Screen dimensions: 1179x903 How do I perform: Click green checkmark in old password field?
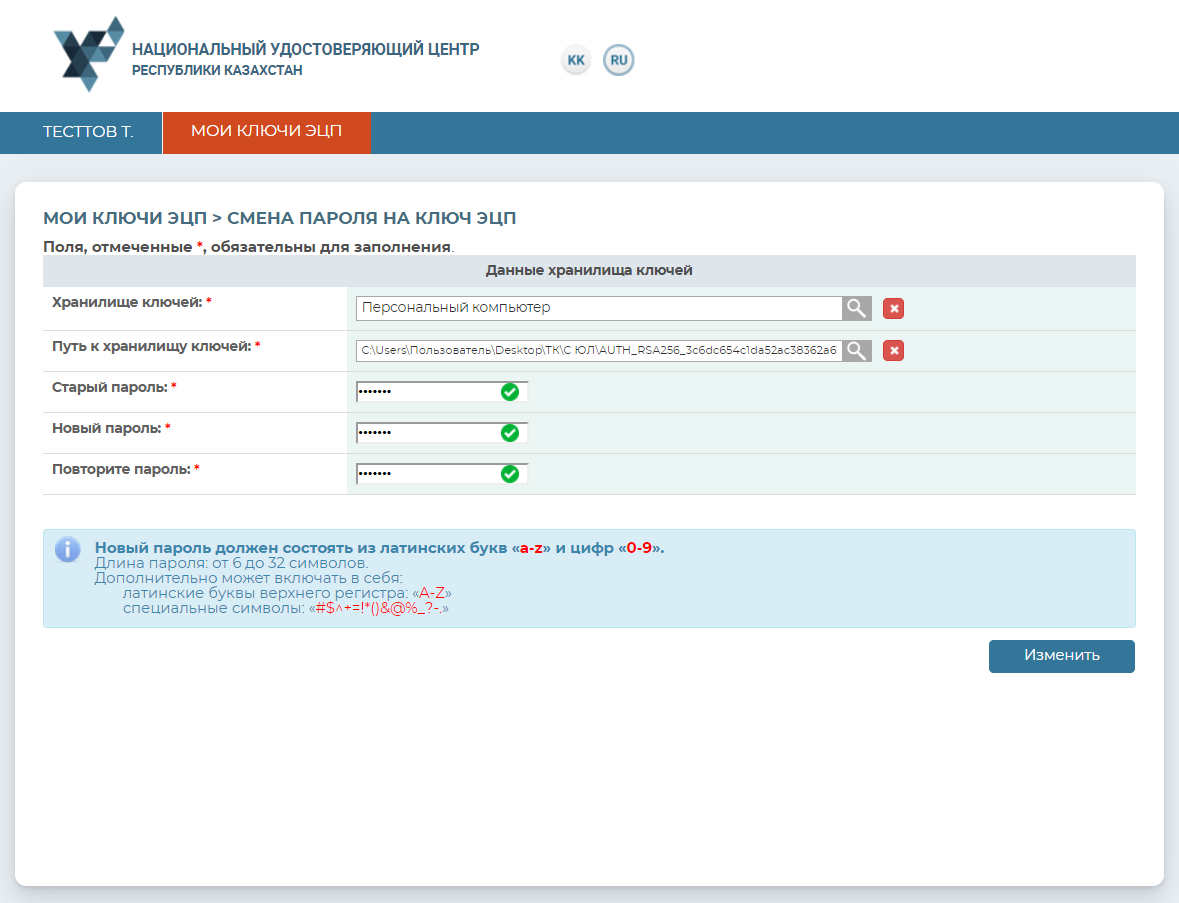tap(510, 392)
